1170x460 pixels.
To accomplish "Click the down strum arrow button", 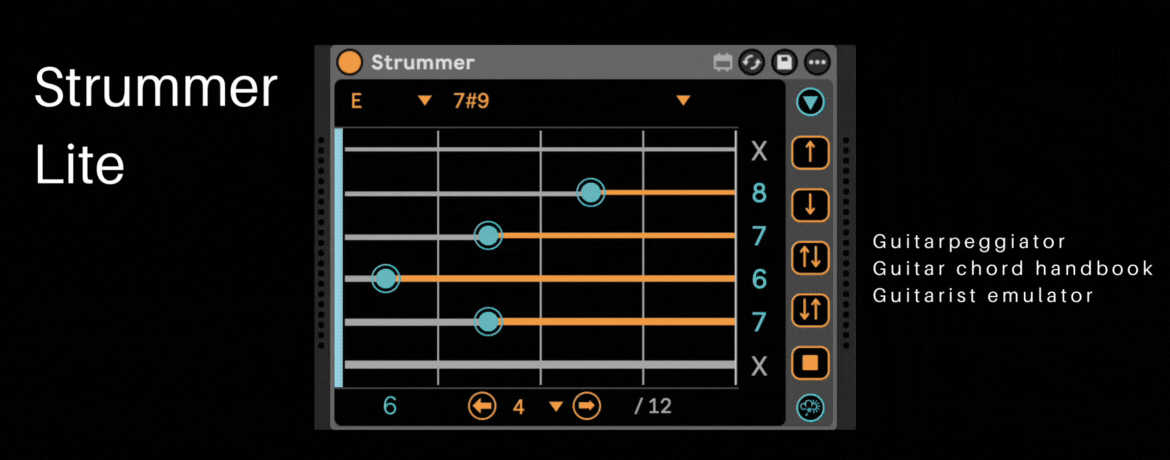I will point(810,205).
